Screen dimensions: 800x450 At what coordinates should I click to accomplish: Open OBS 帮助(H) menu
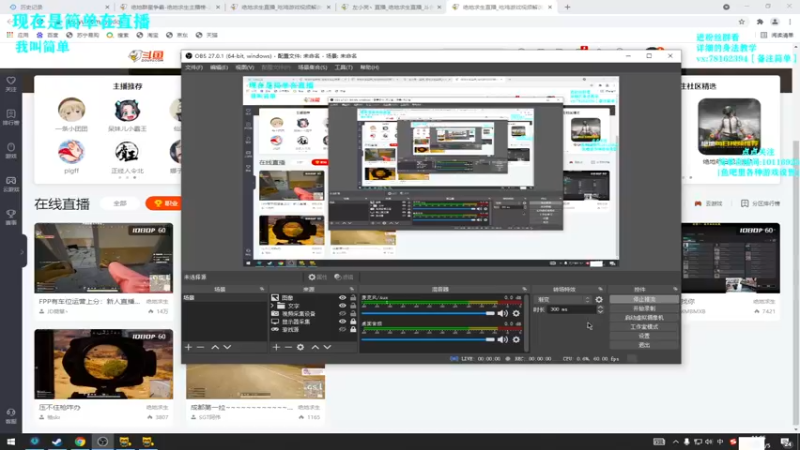pos(369,67)
